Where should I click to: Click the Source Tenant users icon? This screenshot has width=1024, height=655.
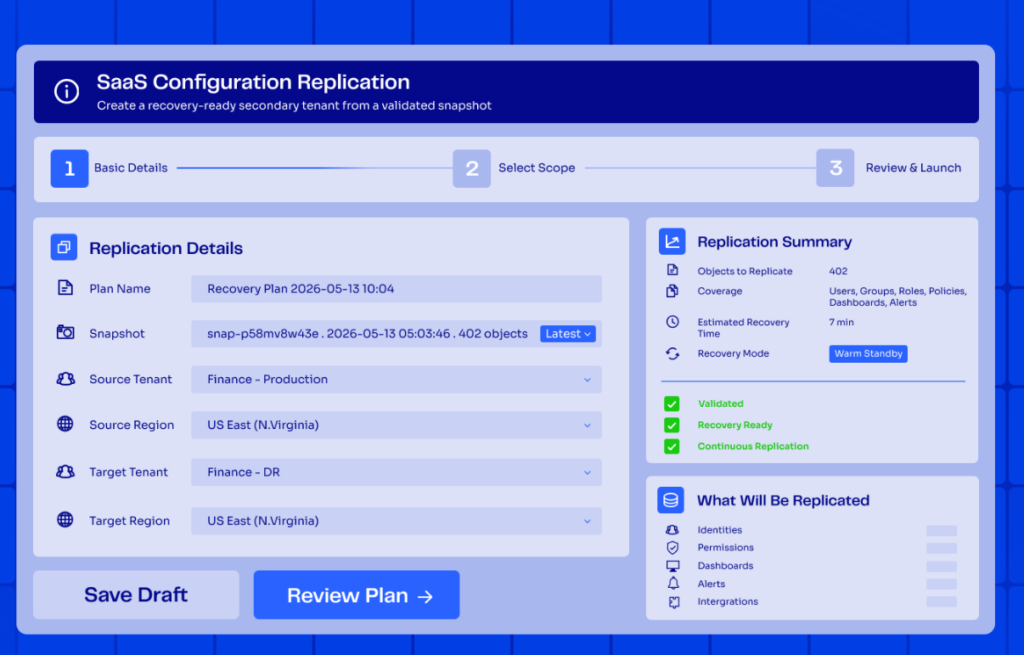tap(65, 379)
